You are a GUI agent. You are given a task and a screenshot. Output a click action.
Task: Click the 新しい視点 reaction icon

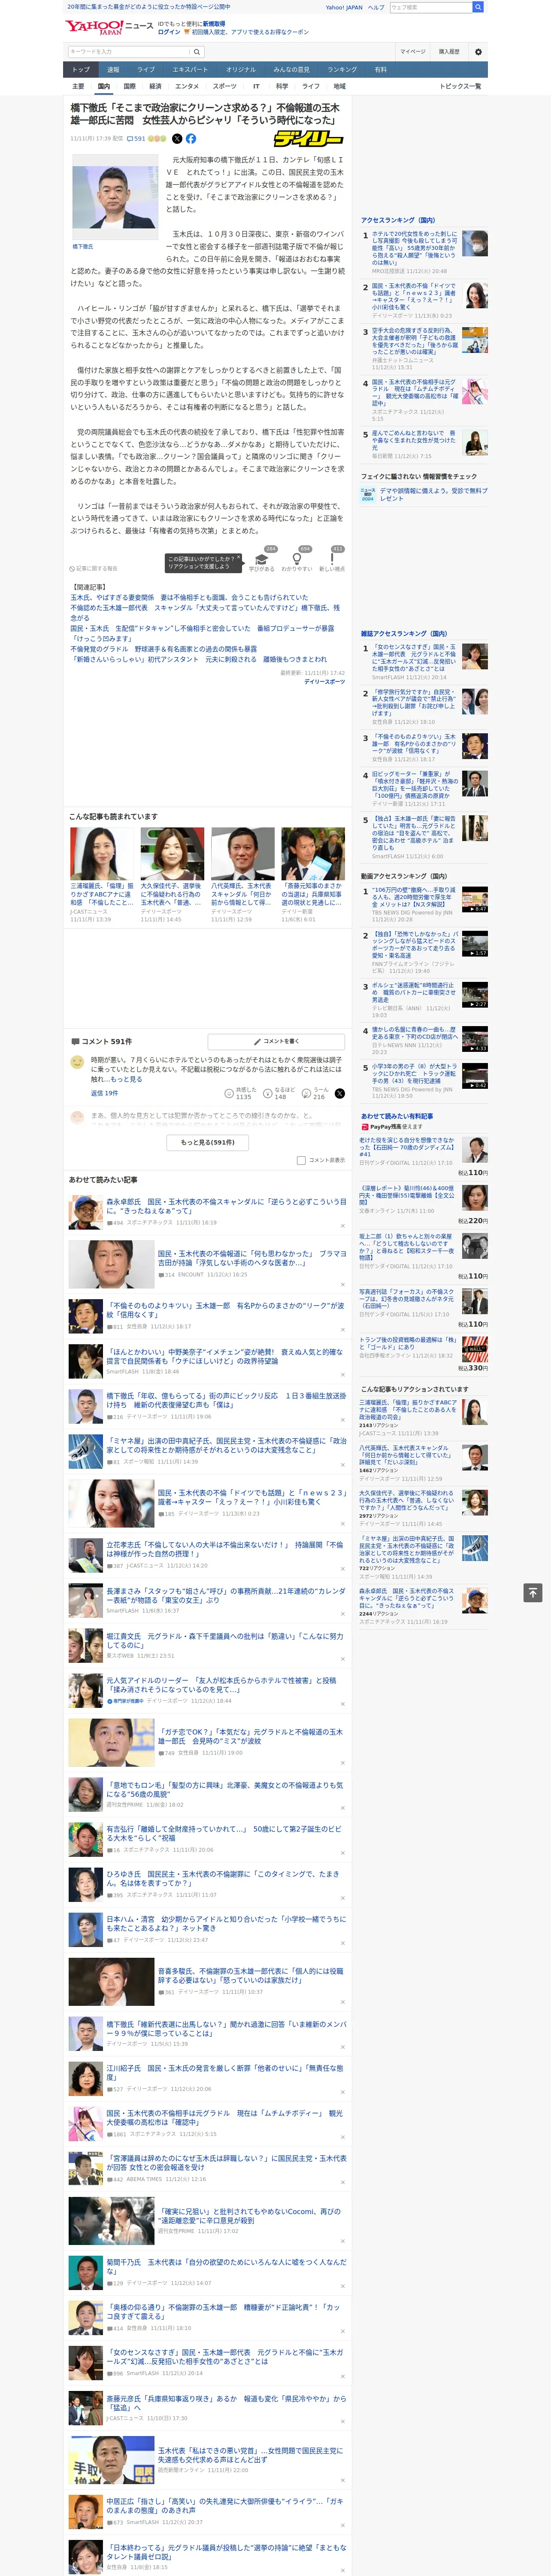point(332,560)
